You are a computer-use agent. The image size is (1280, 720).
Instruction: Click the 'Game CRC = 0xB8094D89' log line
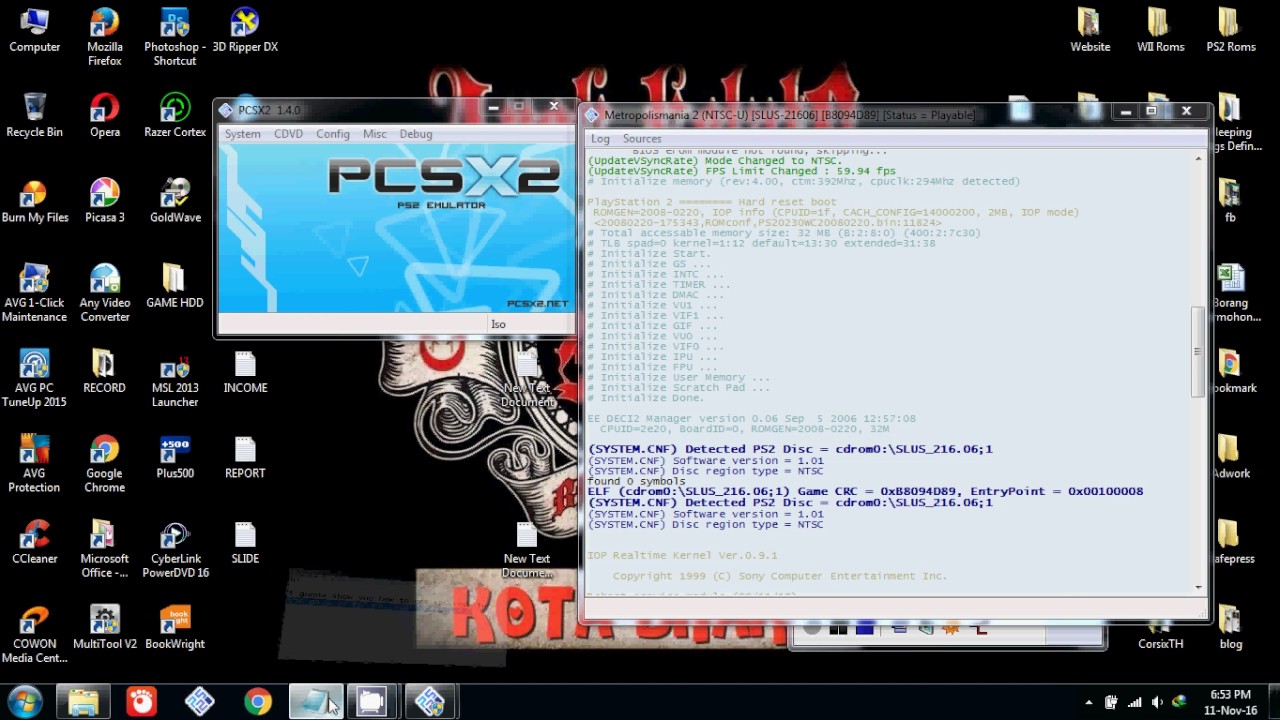(x=865, y=492)
